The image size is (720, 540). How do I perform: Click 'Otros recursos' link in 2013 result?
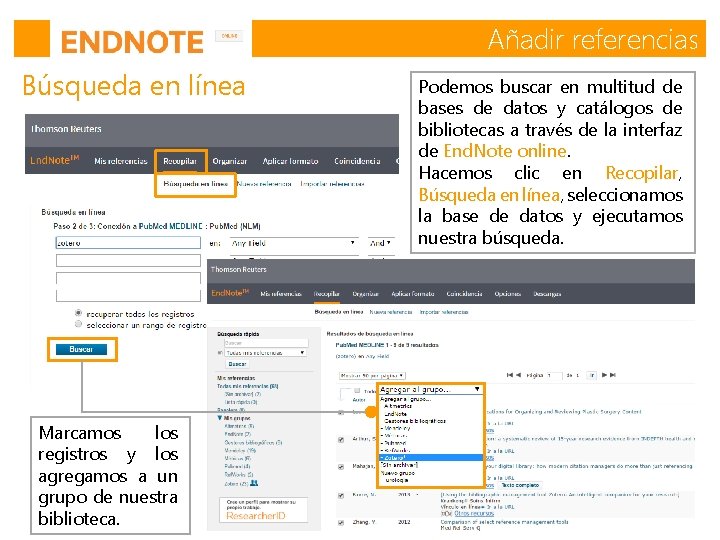tap(474, 513)
